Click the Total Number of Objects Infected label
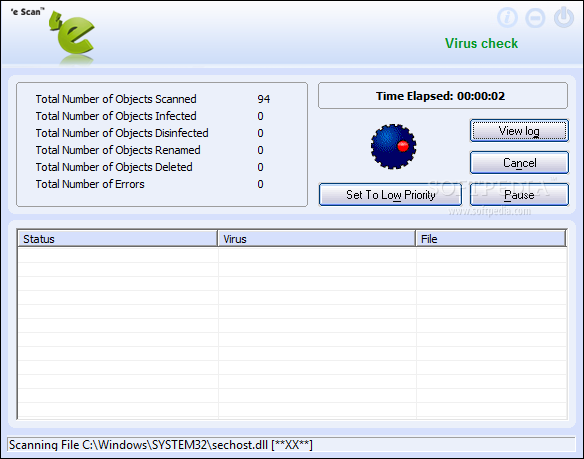The image size is (584, 459). [116, 116]
